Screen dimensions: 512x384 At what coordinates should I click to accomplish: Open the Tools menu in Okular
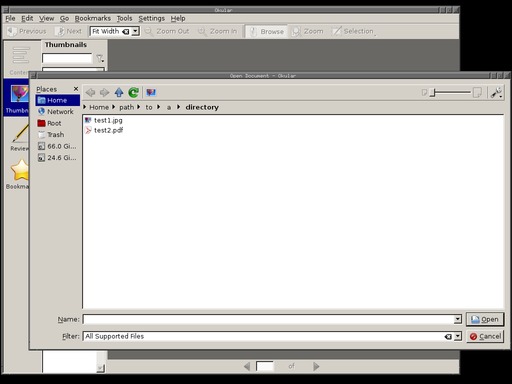pyautogui.click(x=124, y=18)
